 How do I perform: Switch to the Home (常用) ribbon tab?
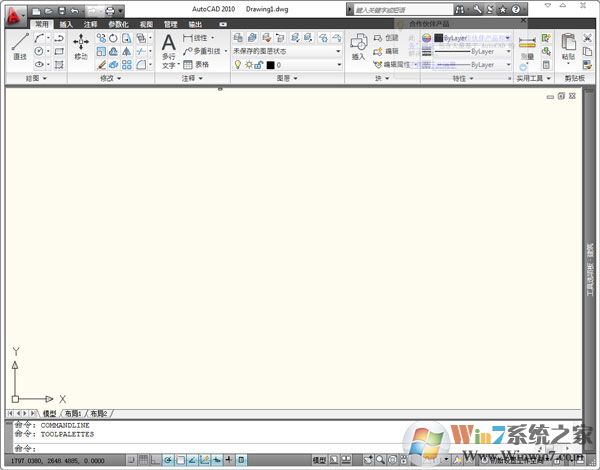(42, 24)
